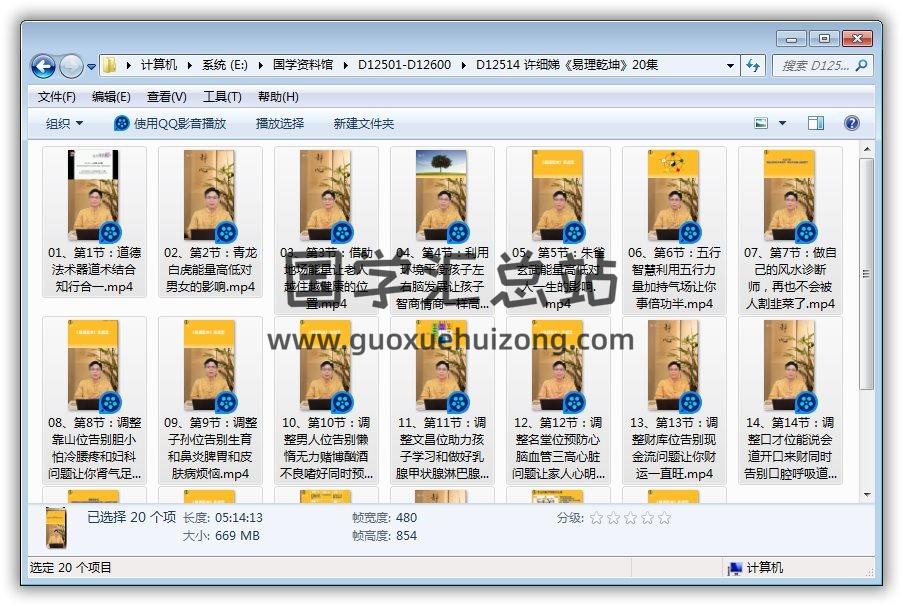903x606 pixels.
Task: Rate five stars in 分级
Action: [x=665, y=518]
